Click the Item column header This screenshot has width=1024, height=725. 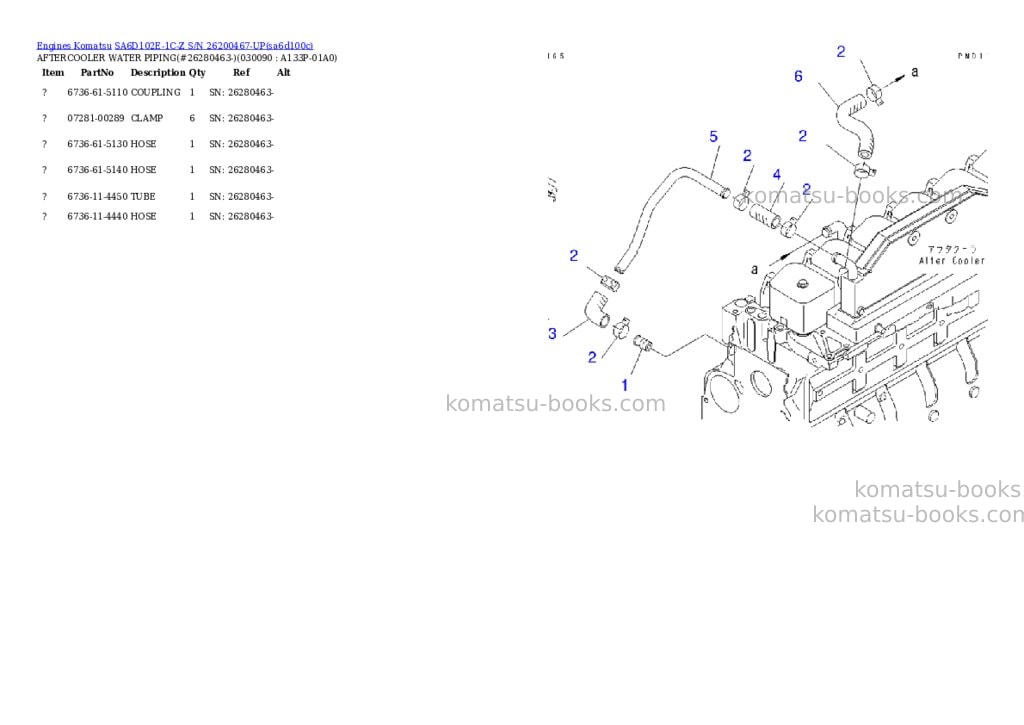coord(53,72)
